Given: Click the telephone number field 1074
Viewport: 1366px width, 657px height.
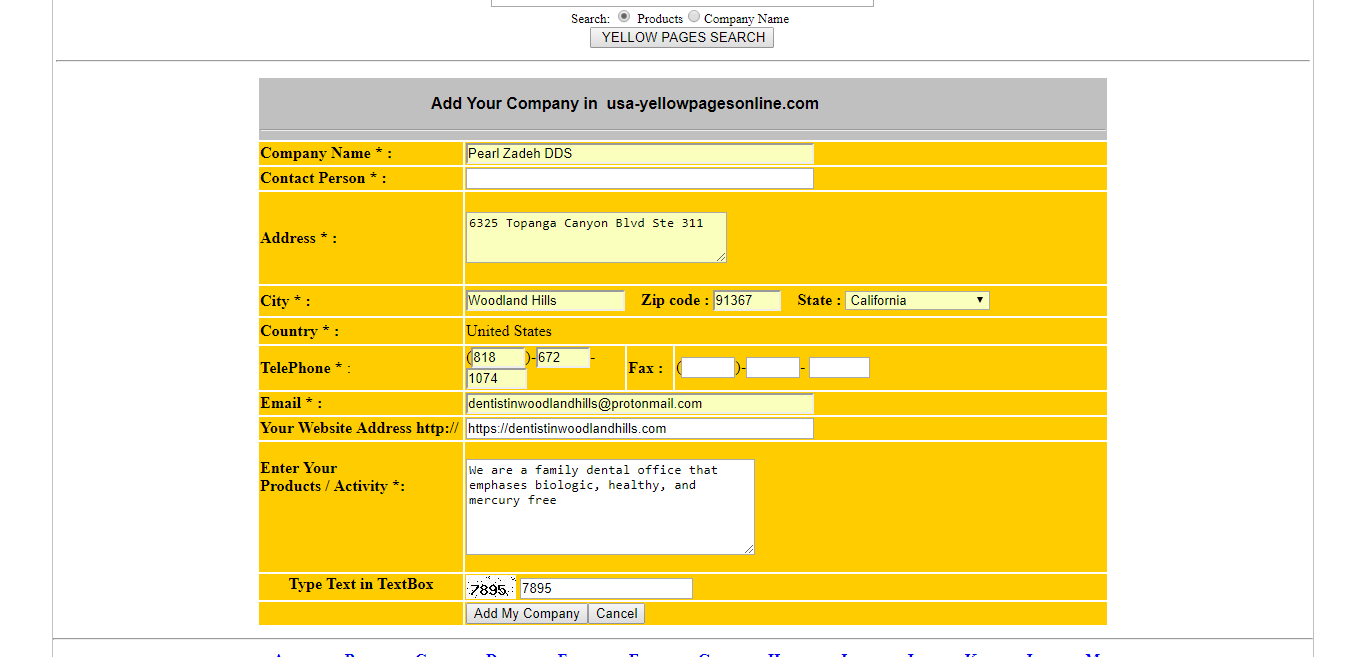Looking at the screenshot, I should point(497,379).
